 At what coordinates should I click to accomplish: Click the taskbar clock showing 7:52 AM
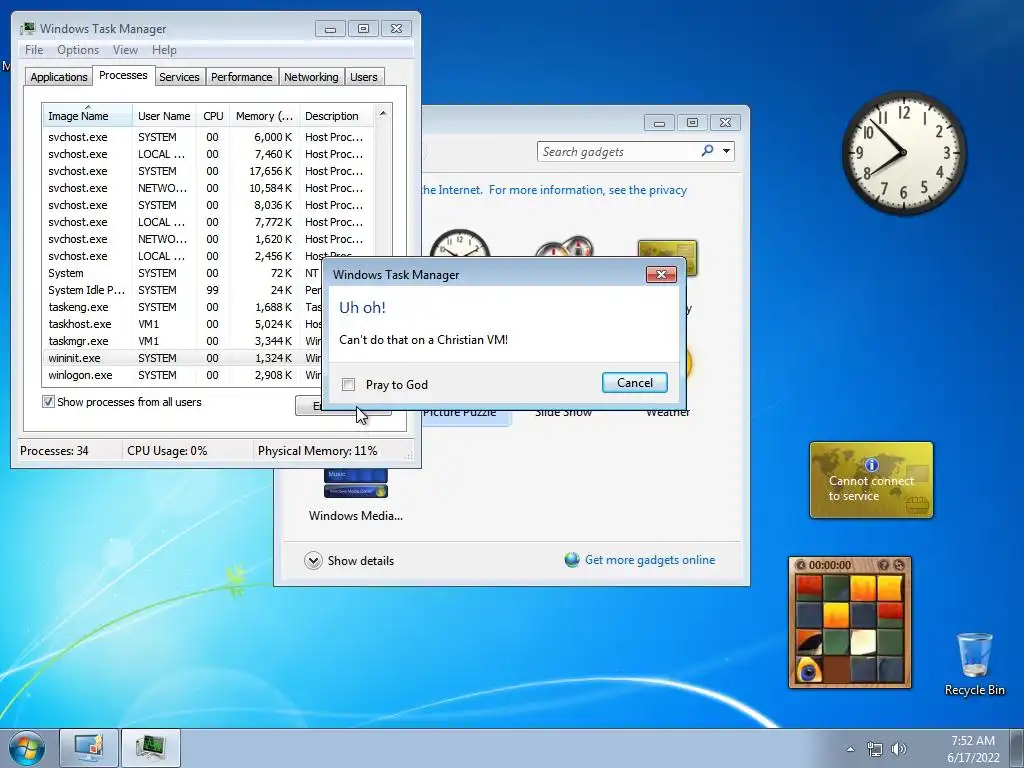tap(973, 749)
